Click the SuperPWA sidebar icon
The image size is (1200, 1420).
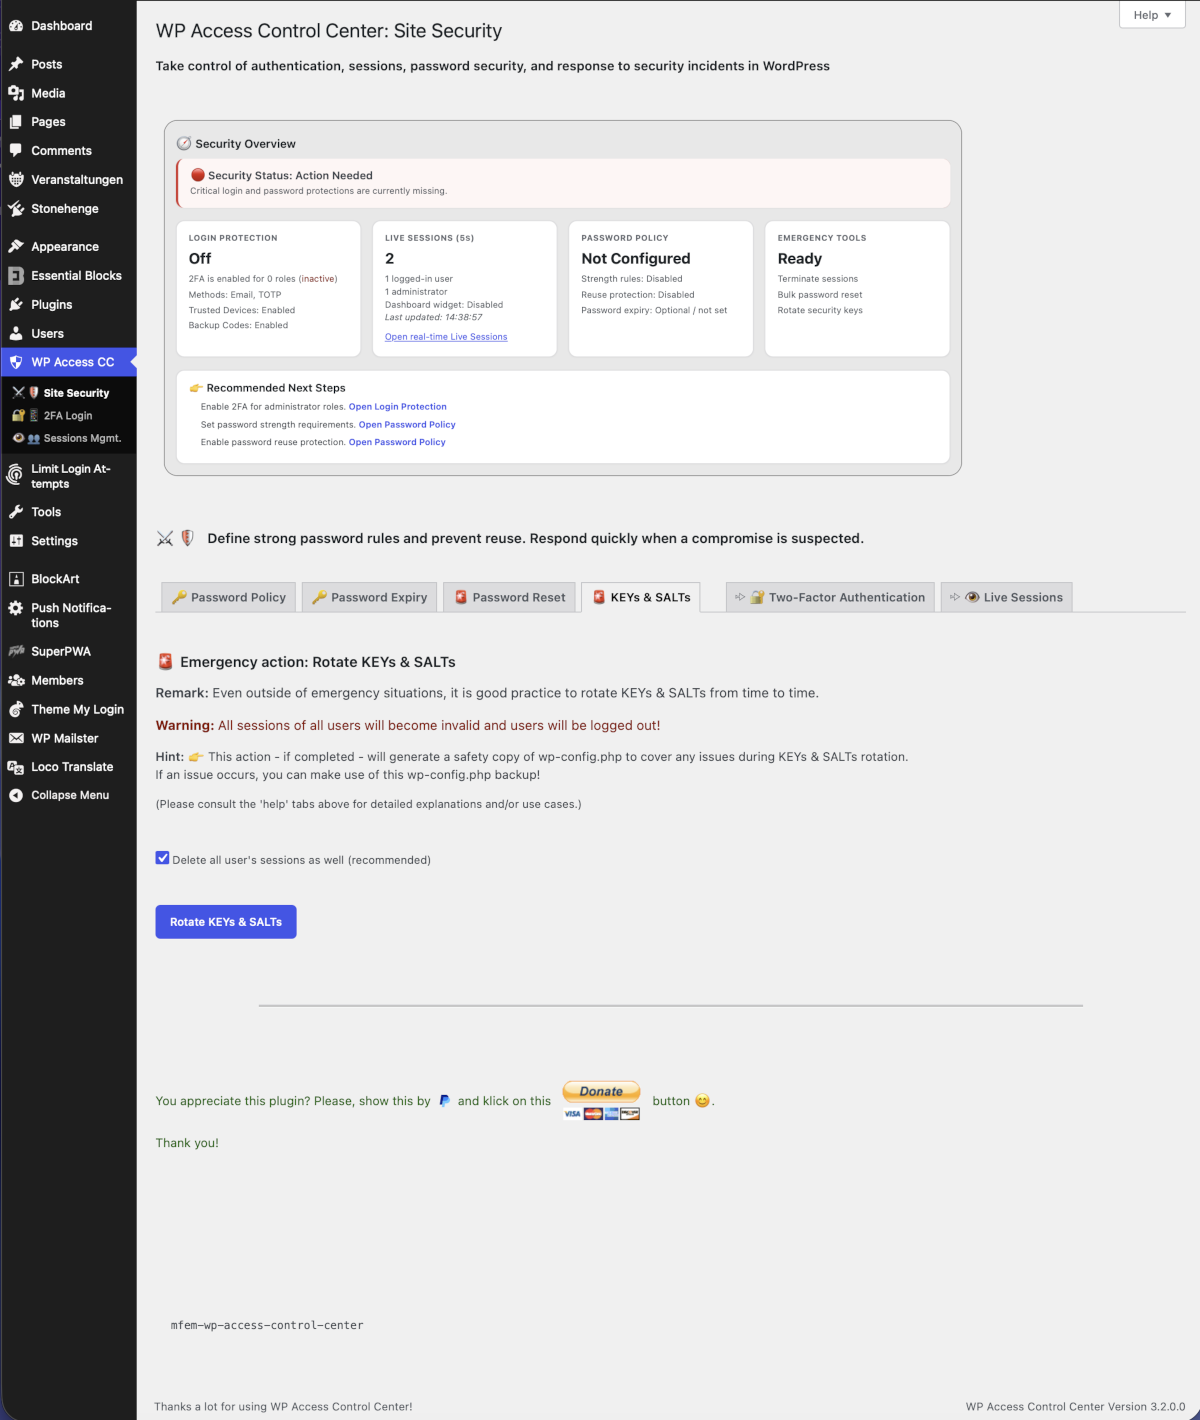pyautogui.click(x=14, y=651)
